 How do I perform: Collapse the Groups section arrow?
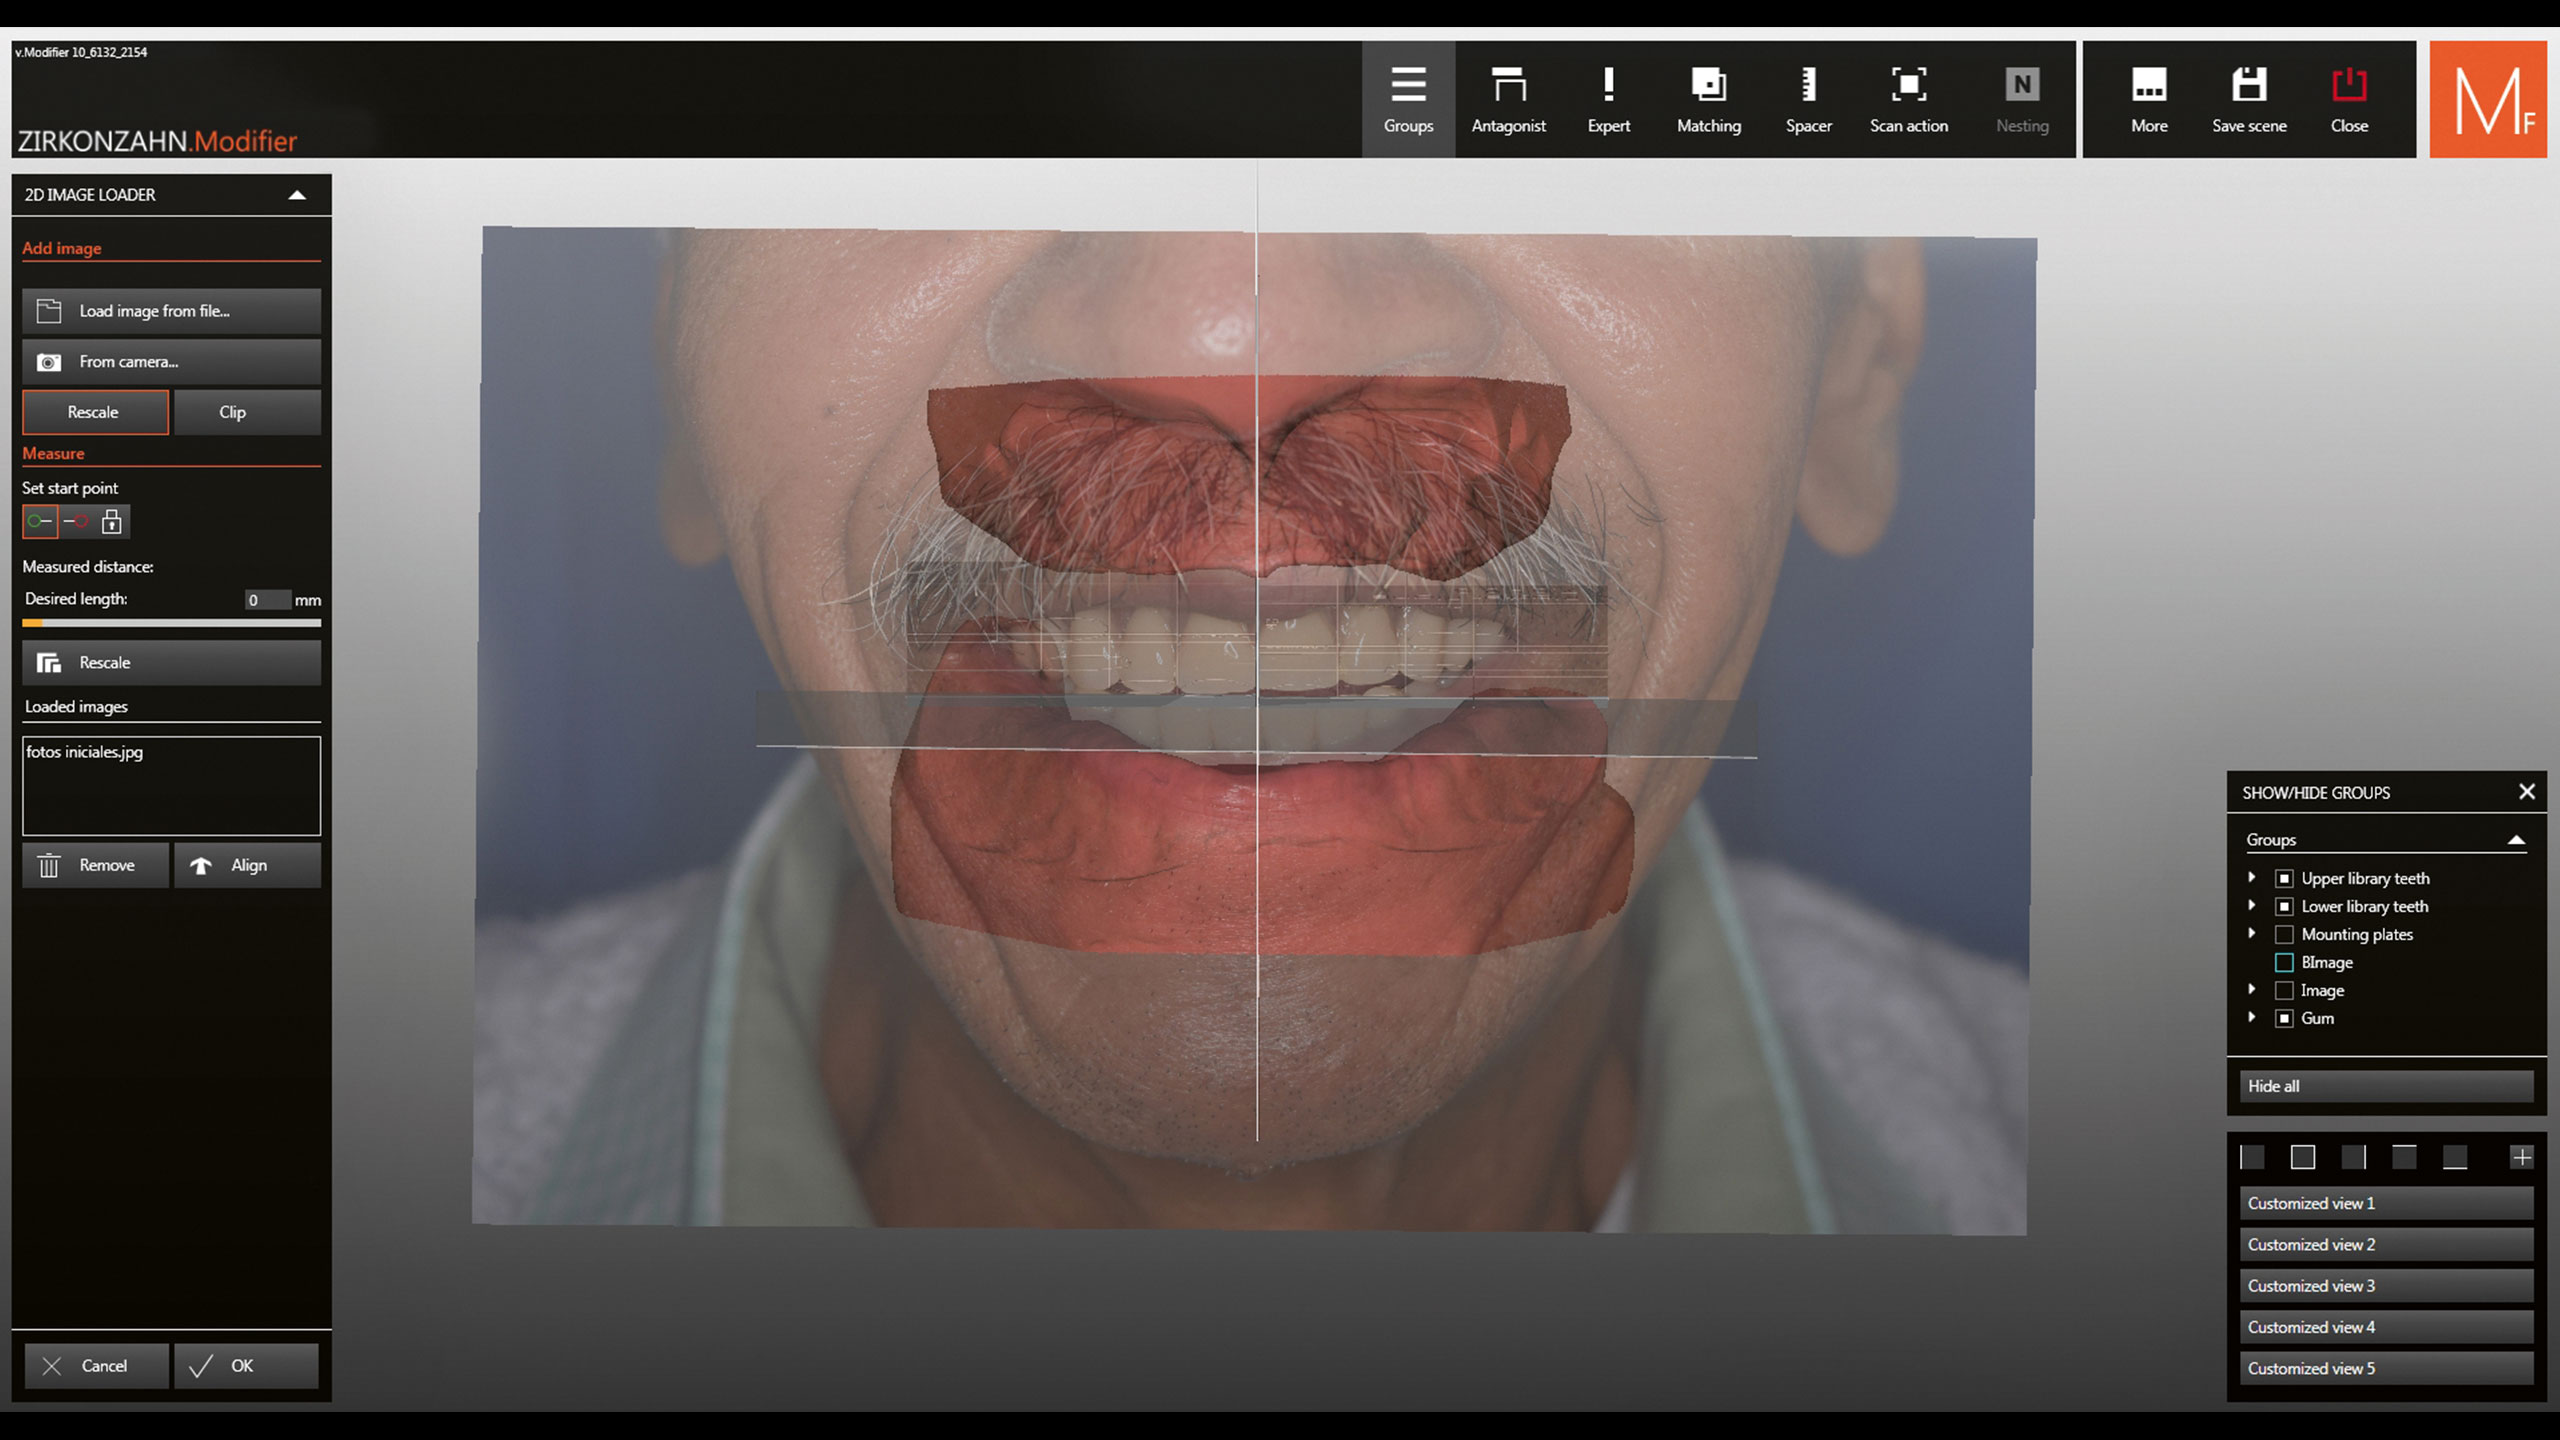pyautogui.click(x=2516, y=840)
